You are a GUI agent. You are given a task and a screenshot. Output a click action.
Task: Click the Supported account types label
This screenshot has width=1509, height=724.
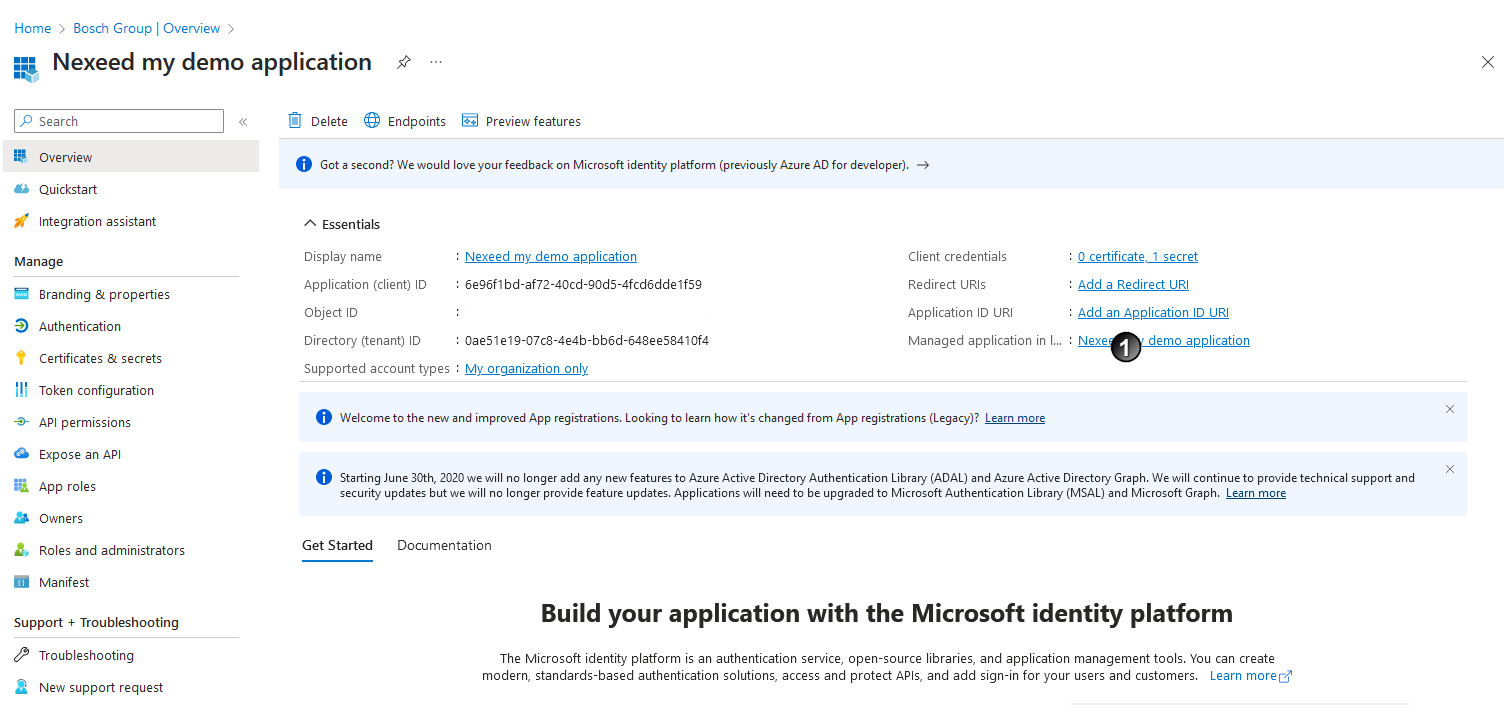point(377,369)
